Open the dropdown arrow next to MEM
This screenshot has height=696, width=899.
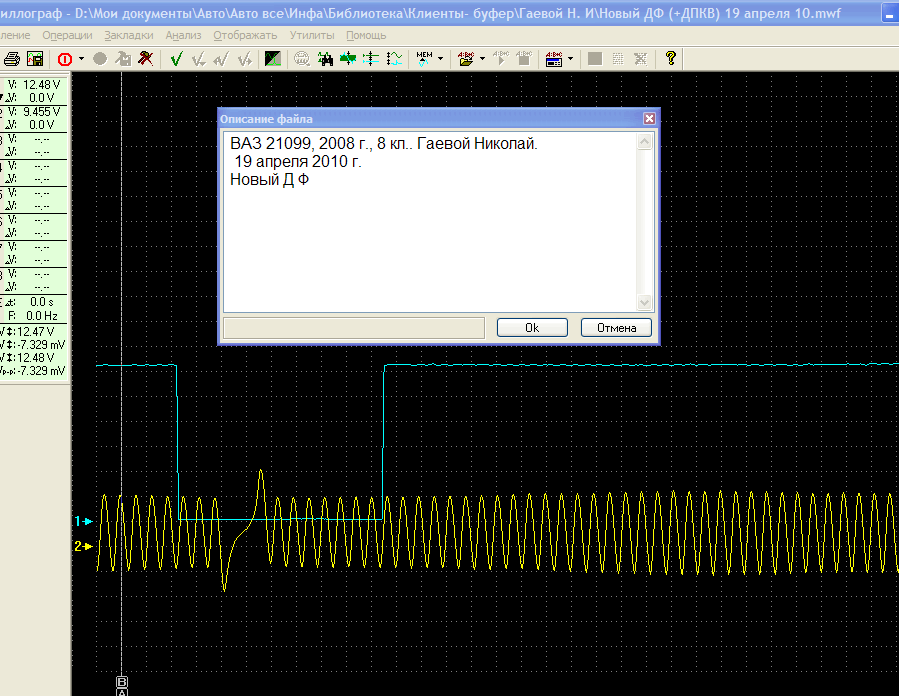440,58
